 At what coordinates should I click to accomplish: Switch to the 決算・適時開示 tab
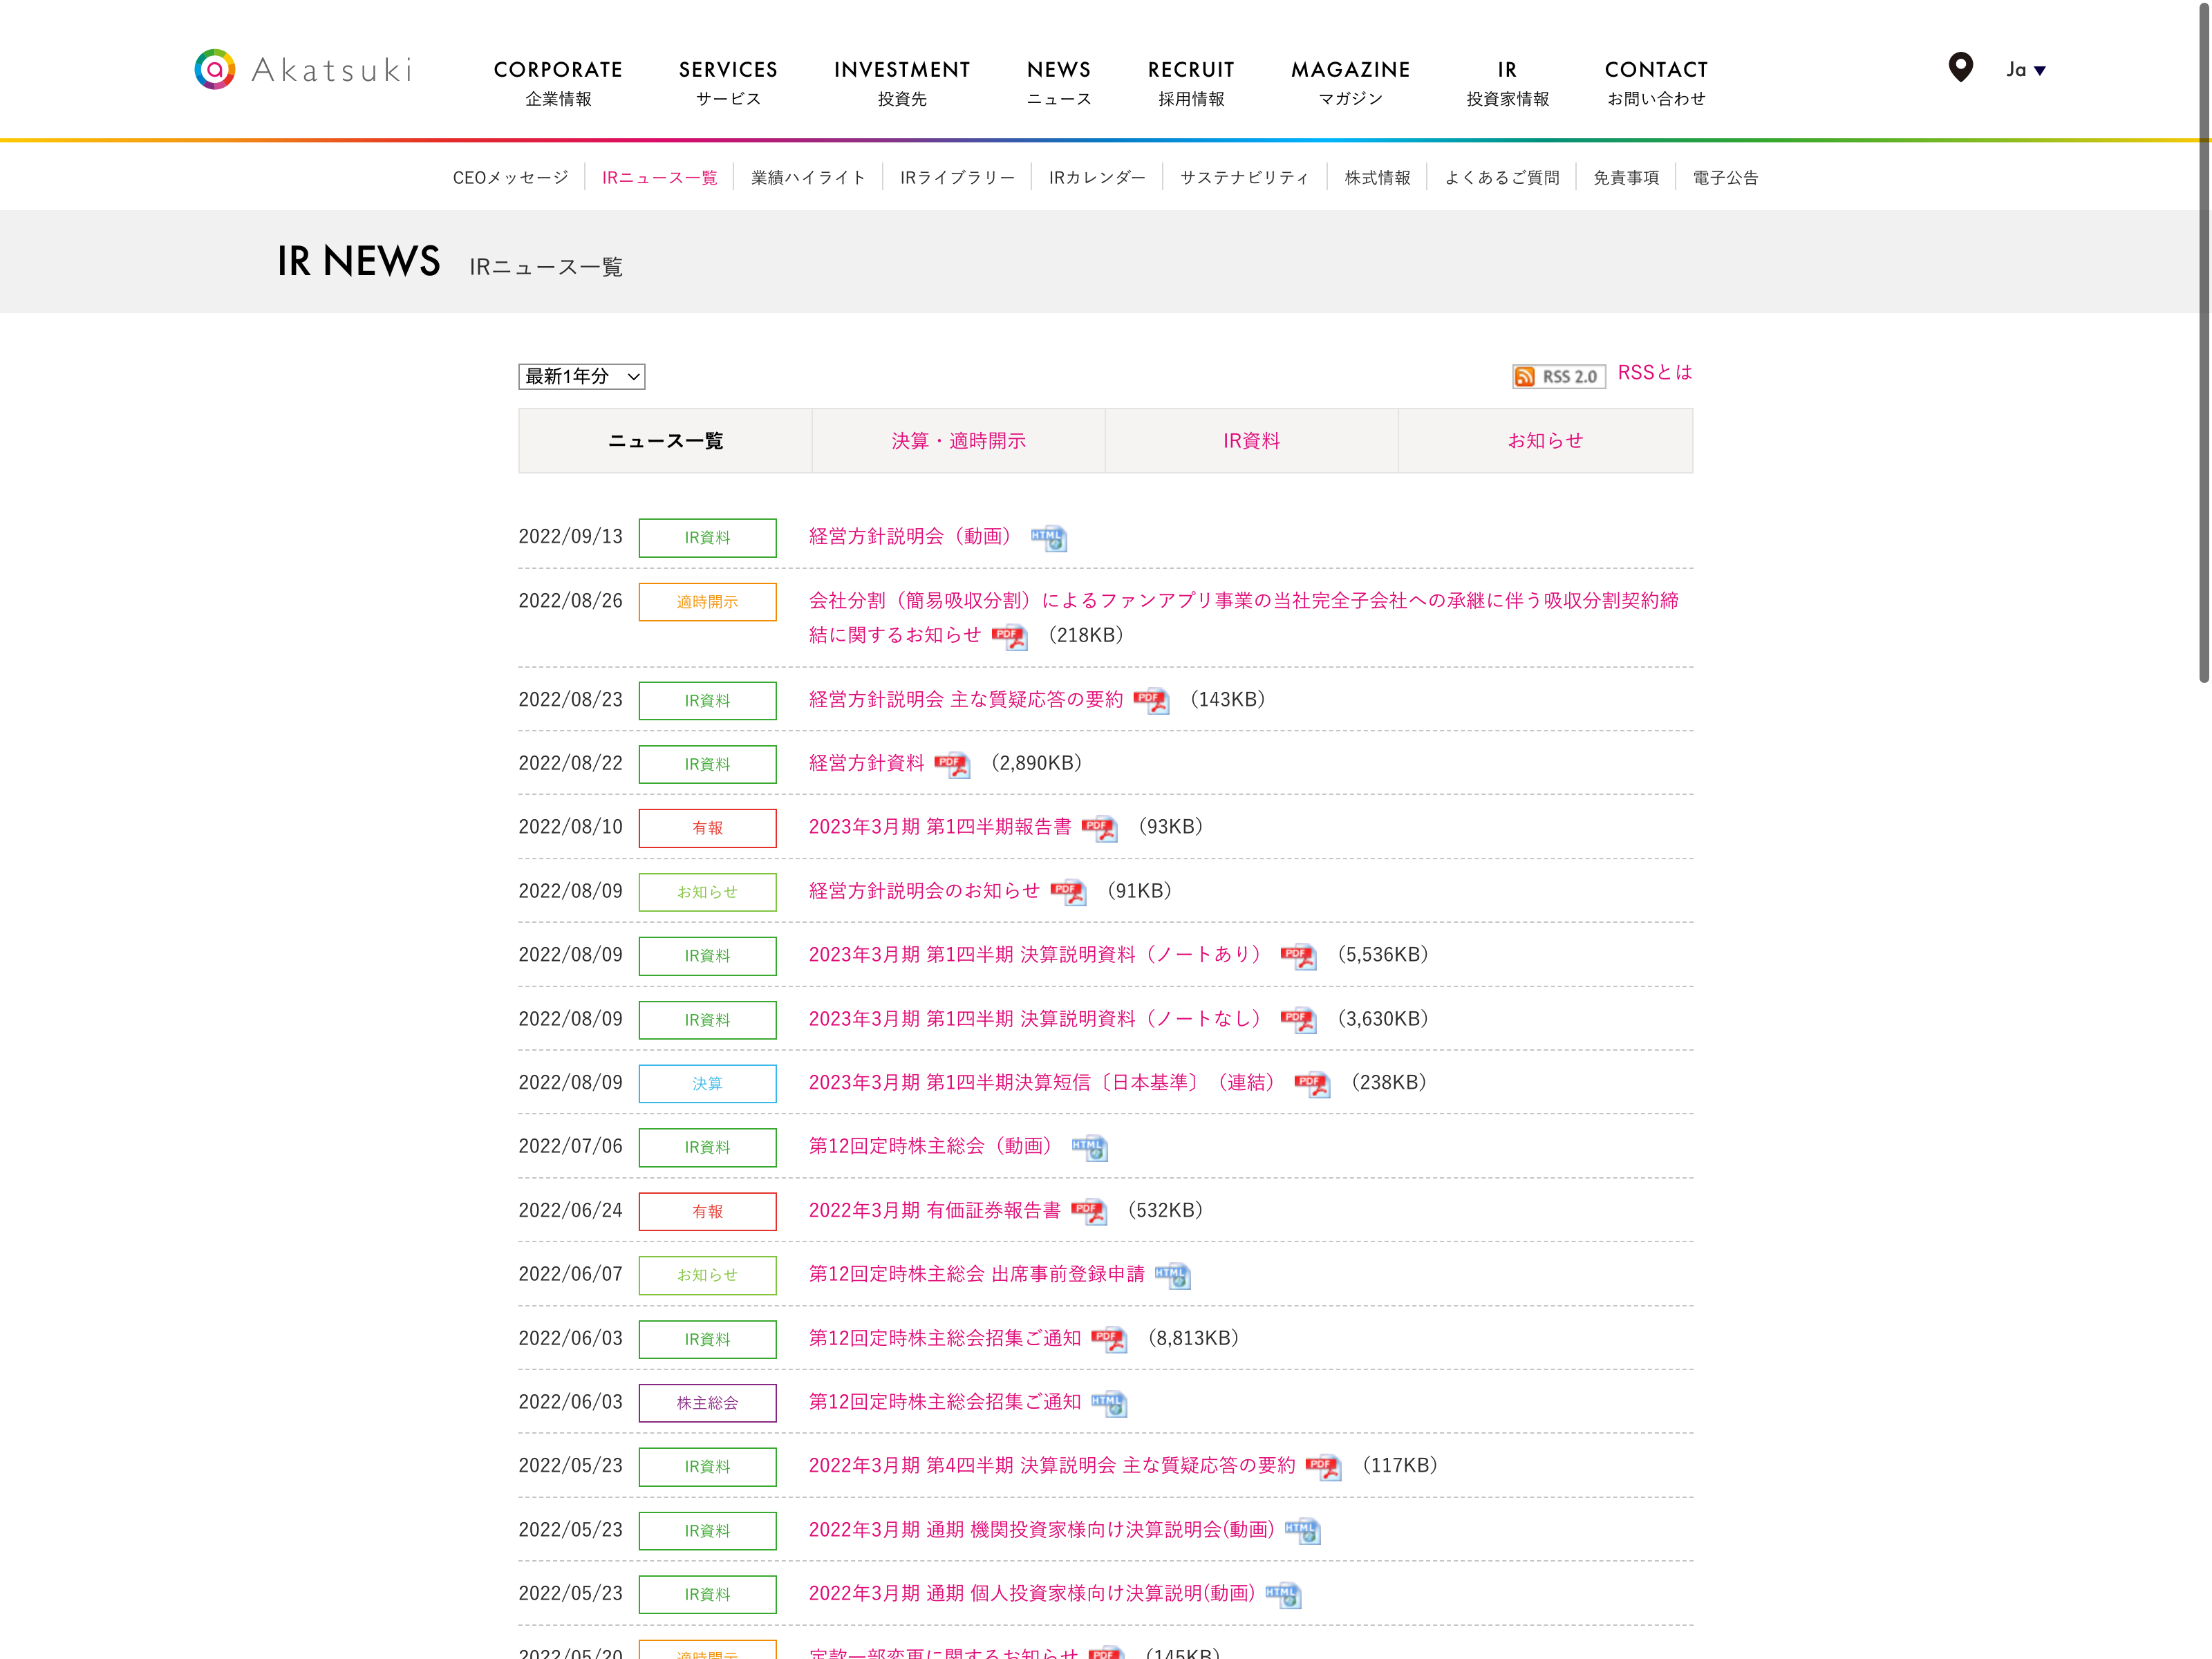coord(958,441)
